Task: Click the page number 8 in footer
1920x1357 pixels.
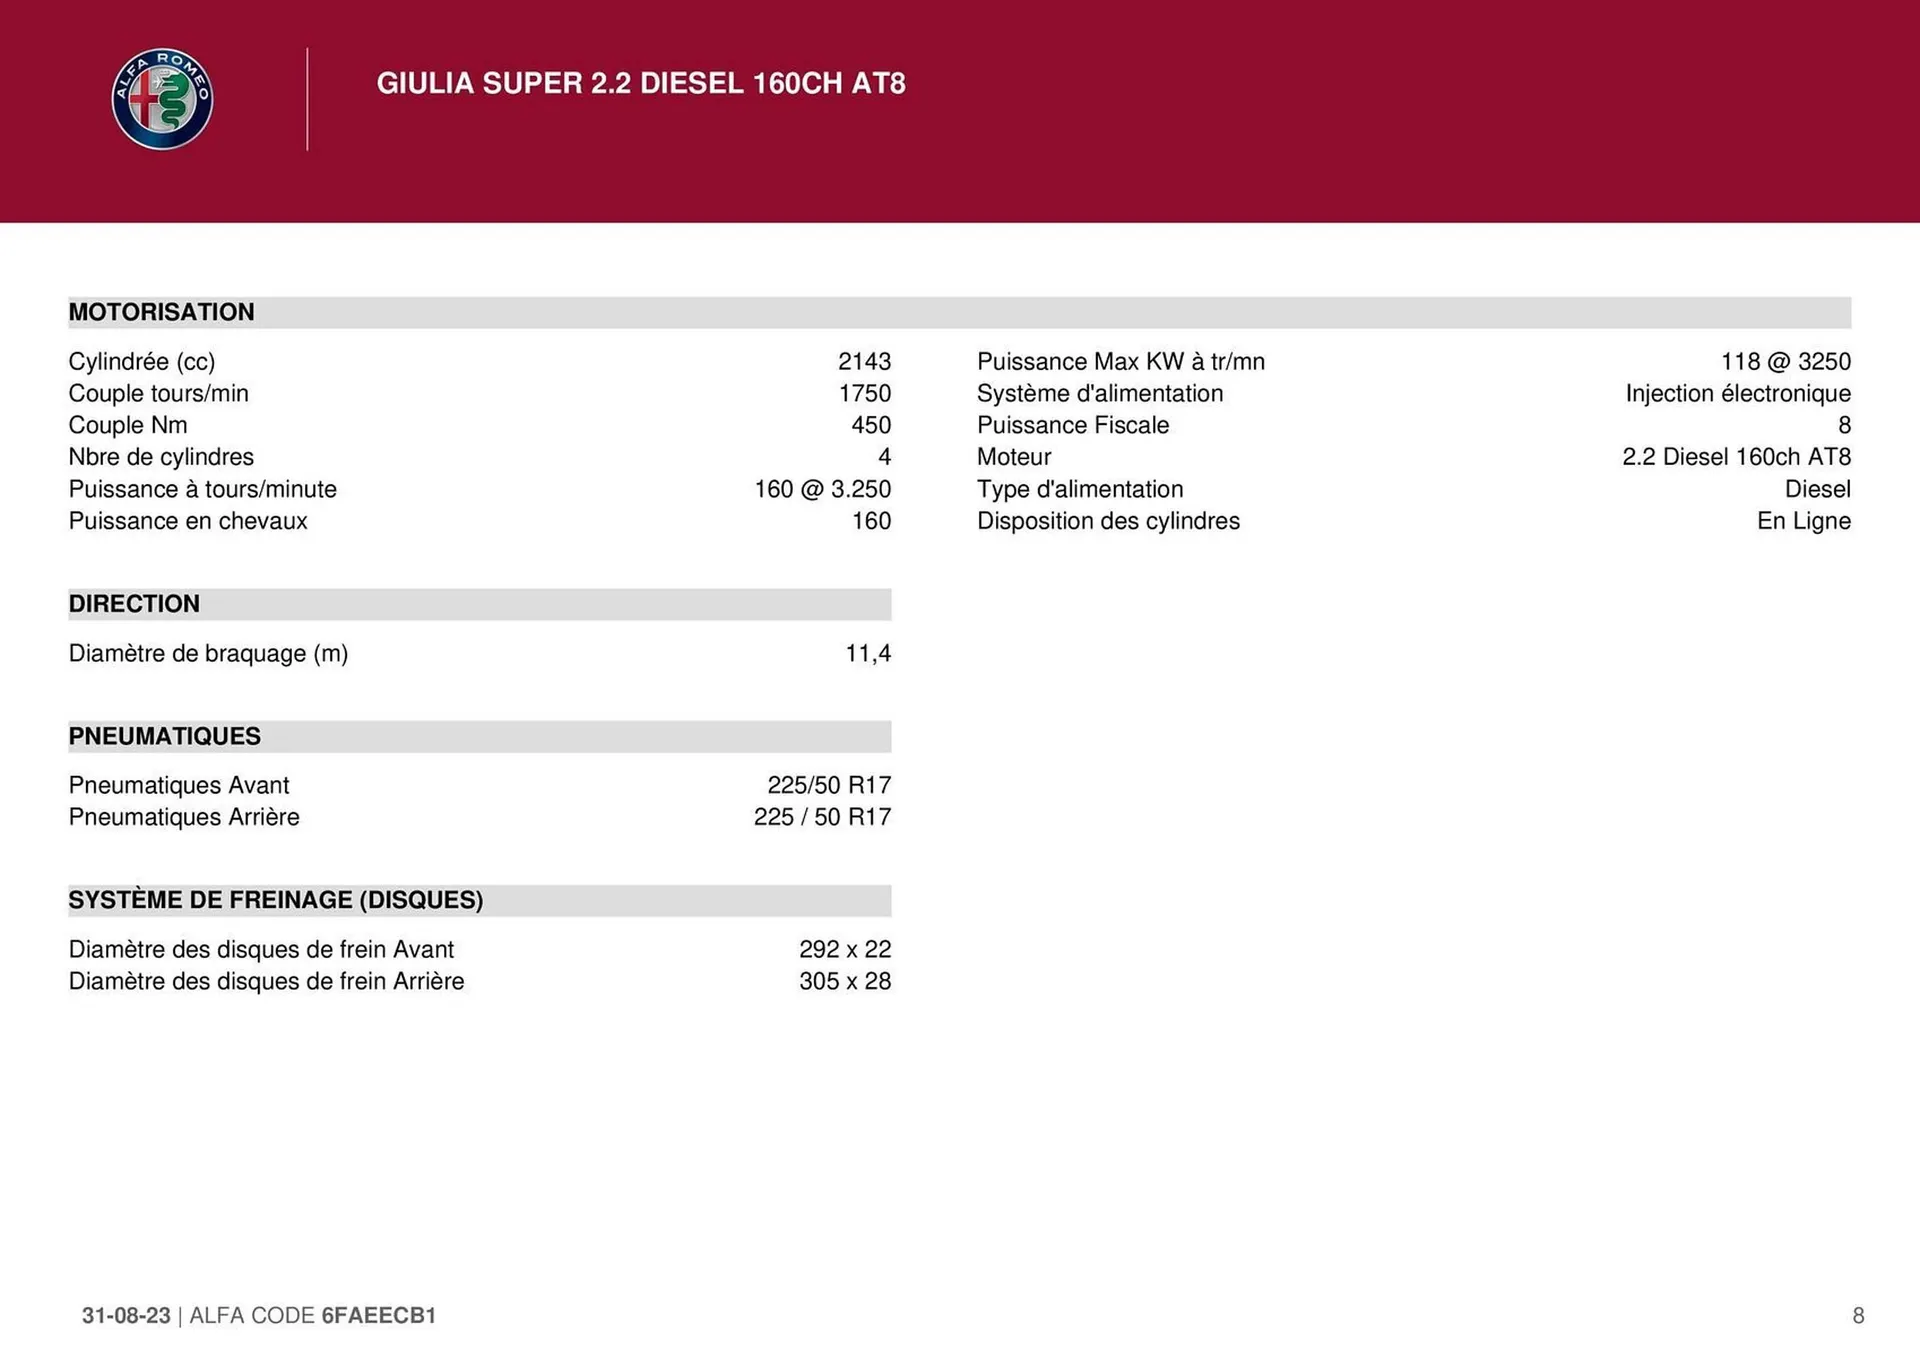Action: click(x=1858, y=1315)
